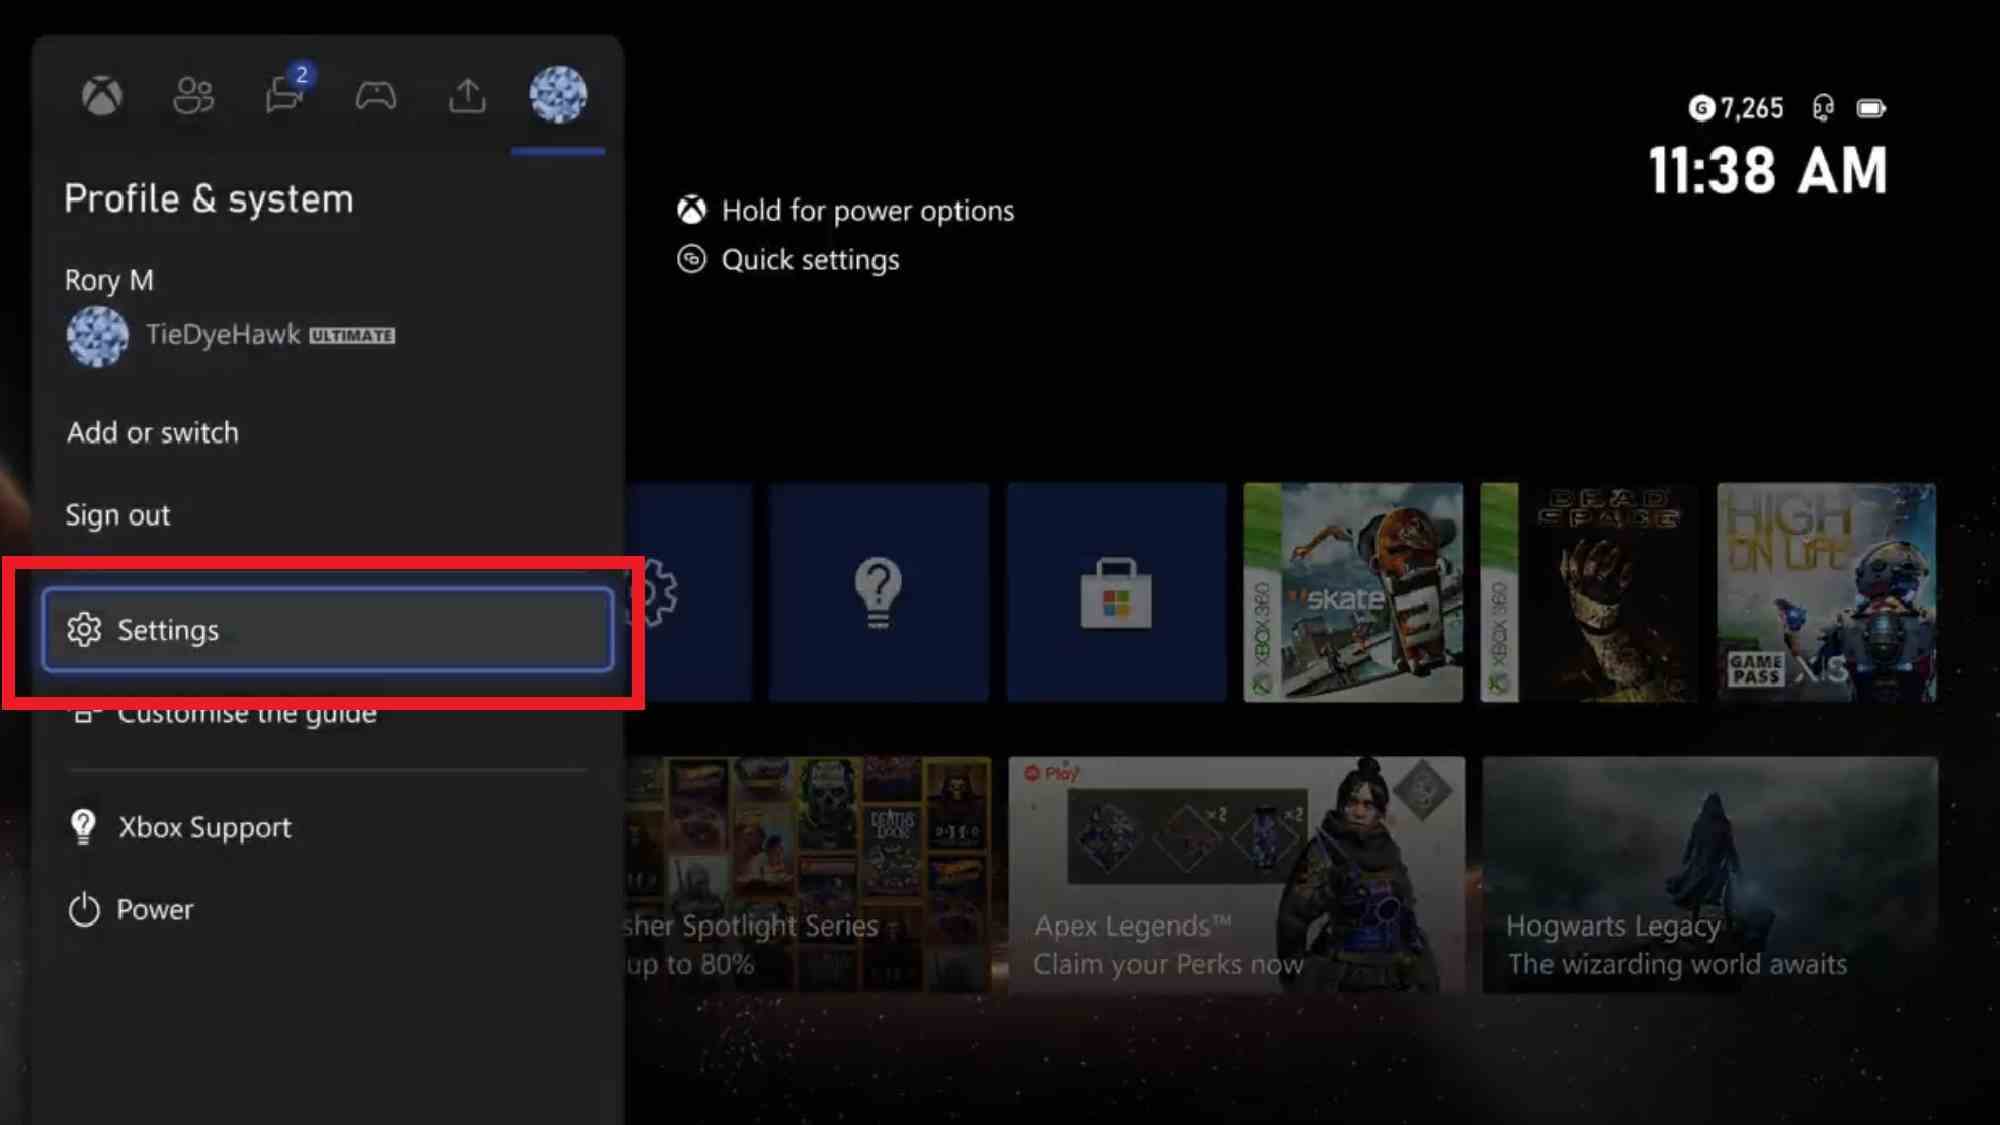
Task: Click the Profile & system heading
Action: (x=209, y=199)
